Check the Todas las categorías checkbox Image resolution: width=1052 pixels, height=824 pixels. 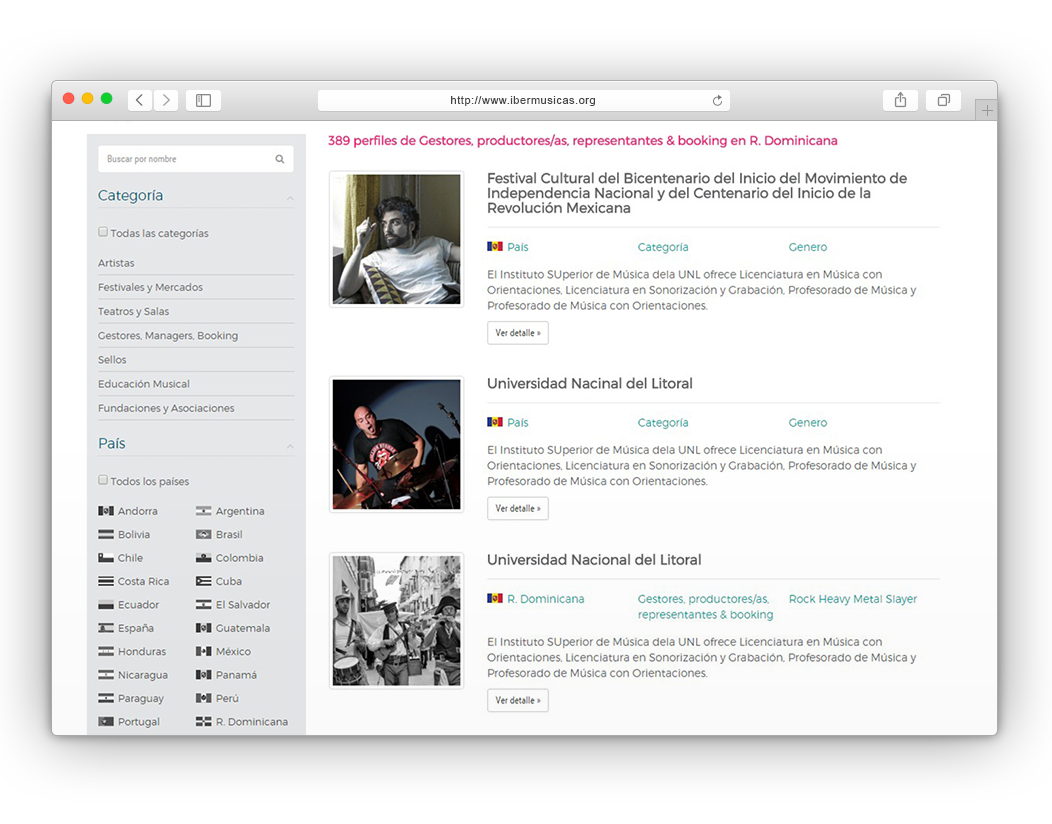(103, 232)
